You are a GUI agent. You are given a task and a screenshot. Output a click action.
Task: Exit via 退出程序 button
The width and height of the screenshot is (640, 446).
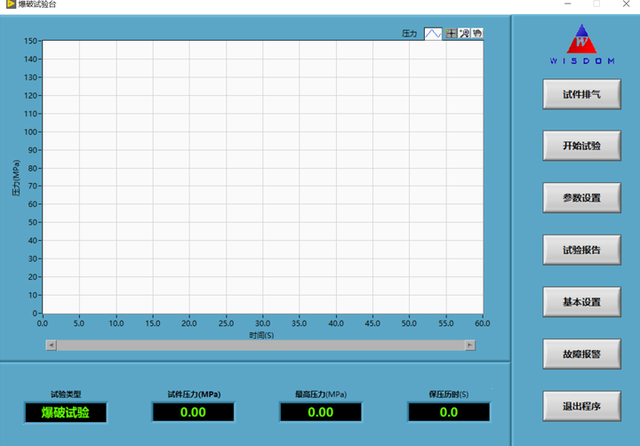tap(581, 406)
